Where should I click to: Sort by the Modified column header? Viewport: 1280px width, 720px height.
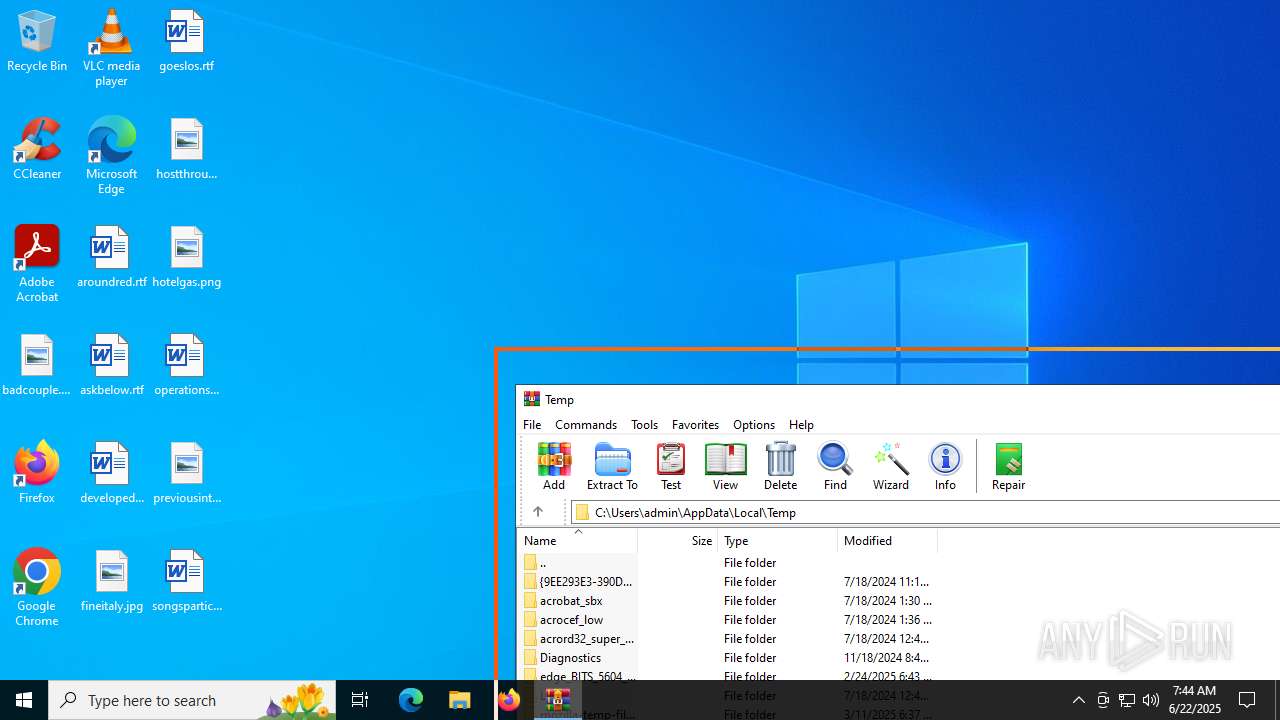pos(887,540)
